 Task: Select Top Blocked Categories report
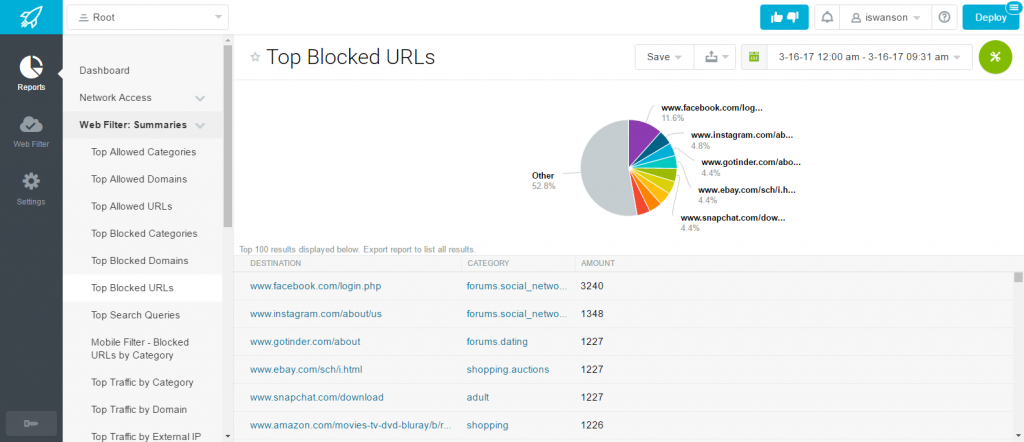click(x=142, y=234)
